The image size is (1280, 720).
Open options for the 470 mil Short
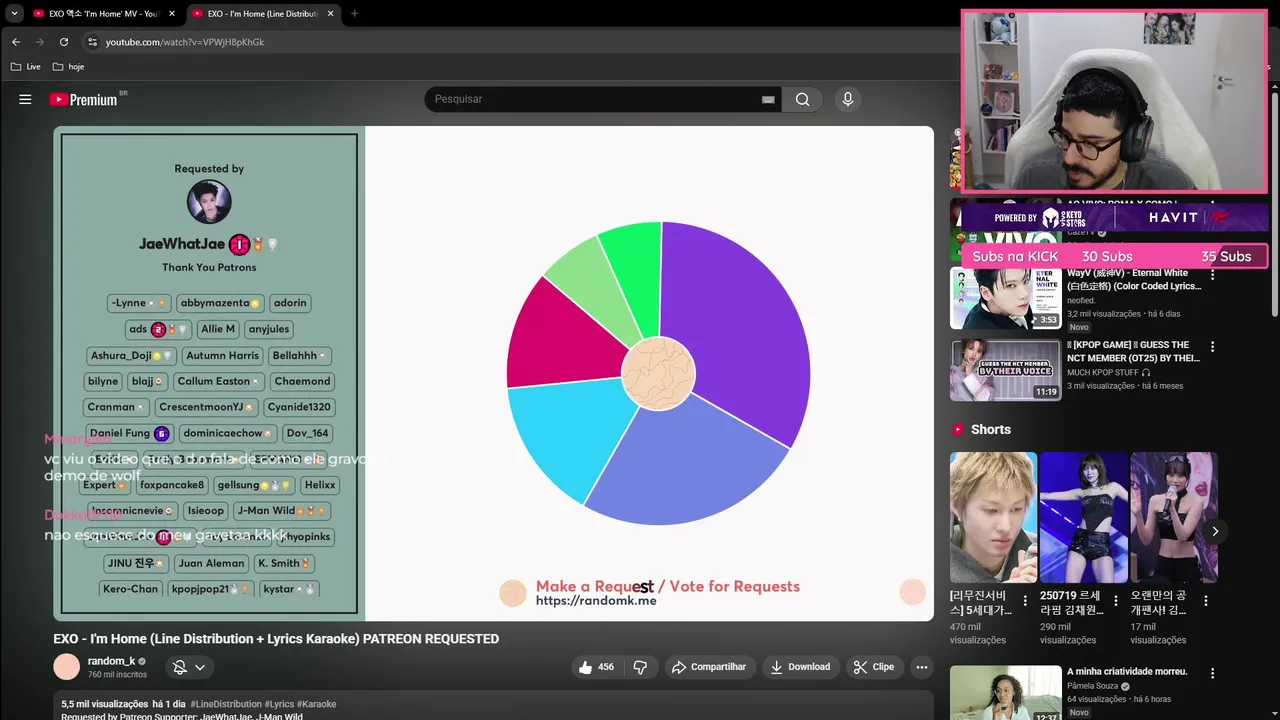pos(1025,601)
